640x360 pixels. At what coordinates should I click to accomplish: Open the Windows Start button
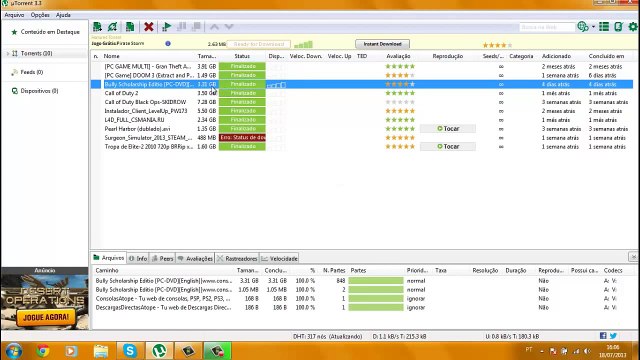[x=13, y=351]
